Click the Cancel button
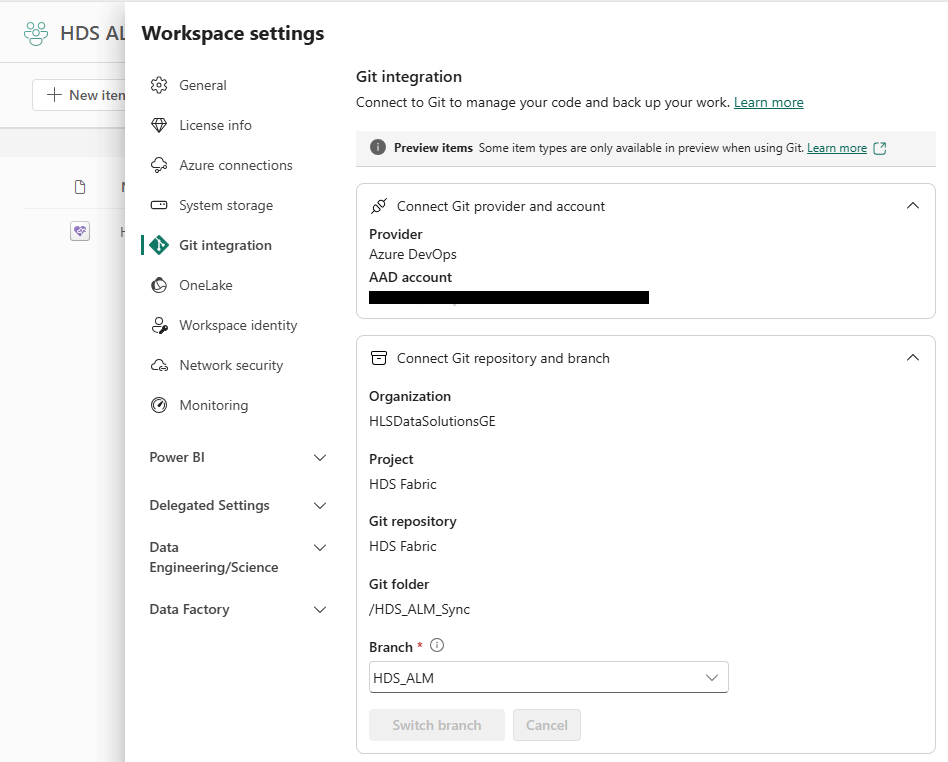The width and height of the screenshot is (948, 762). pos(547,725)
